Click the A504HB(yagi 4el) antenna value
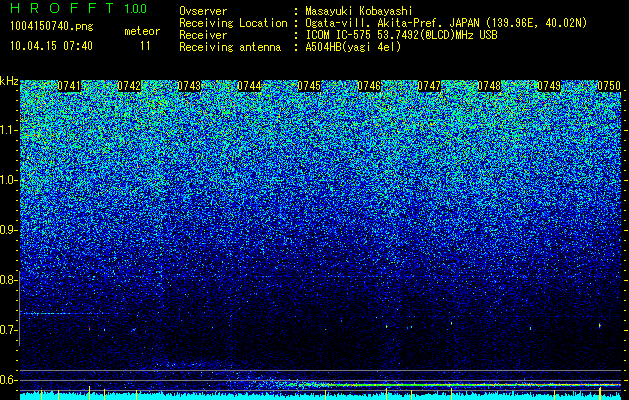 point(353,47)
